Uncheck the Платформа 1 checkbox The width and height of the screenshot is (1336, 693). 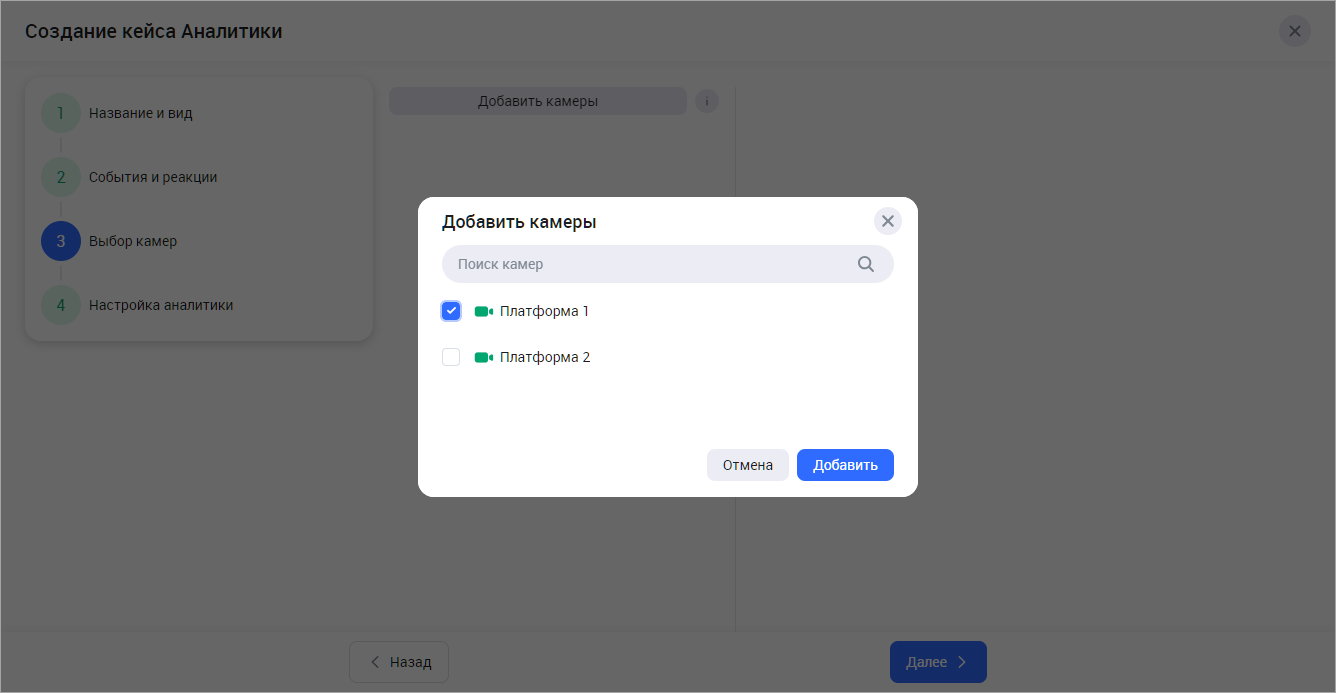[x=451, y=311]
